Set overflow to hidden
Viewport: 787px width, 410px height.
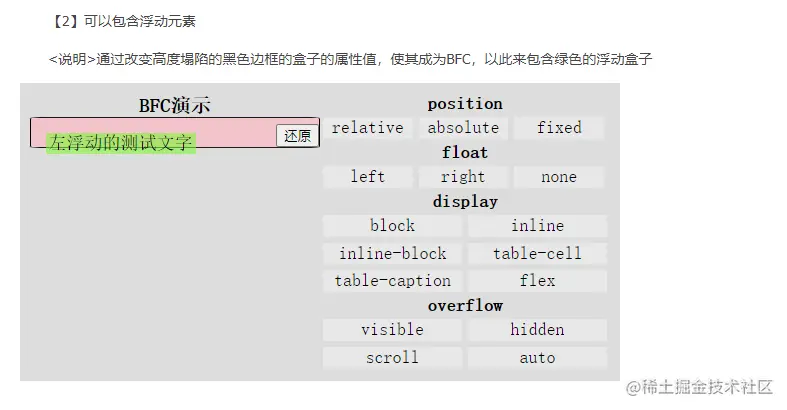pos(537,330)
